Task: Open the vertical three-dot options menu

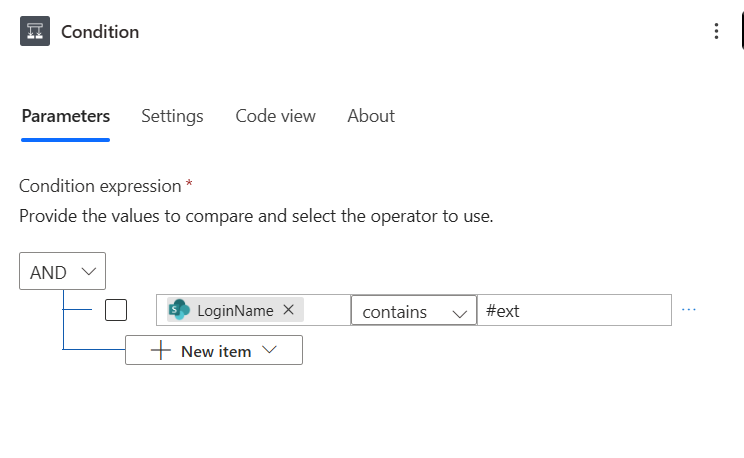Action: [x=716, y=31]
